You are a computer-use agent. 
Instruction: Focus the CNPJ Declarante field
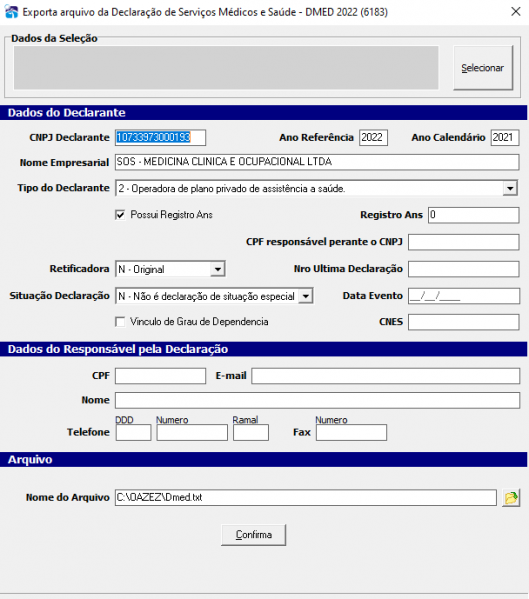(160, 138)
